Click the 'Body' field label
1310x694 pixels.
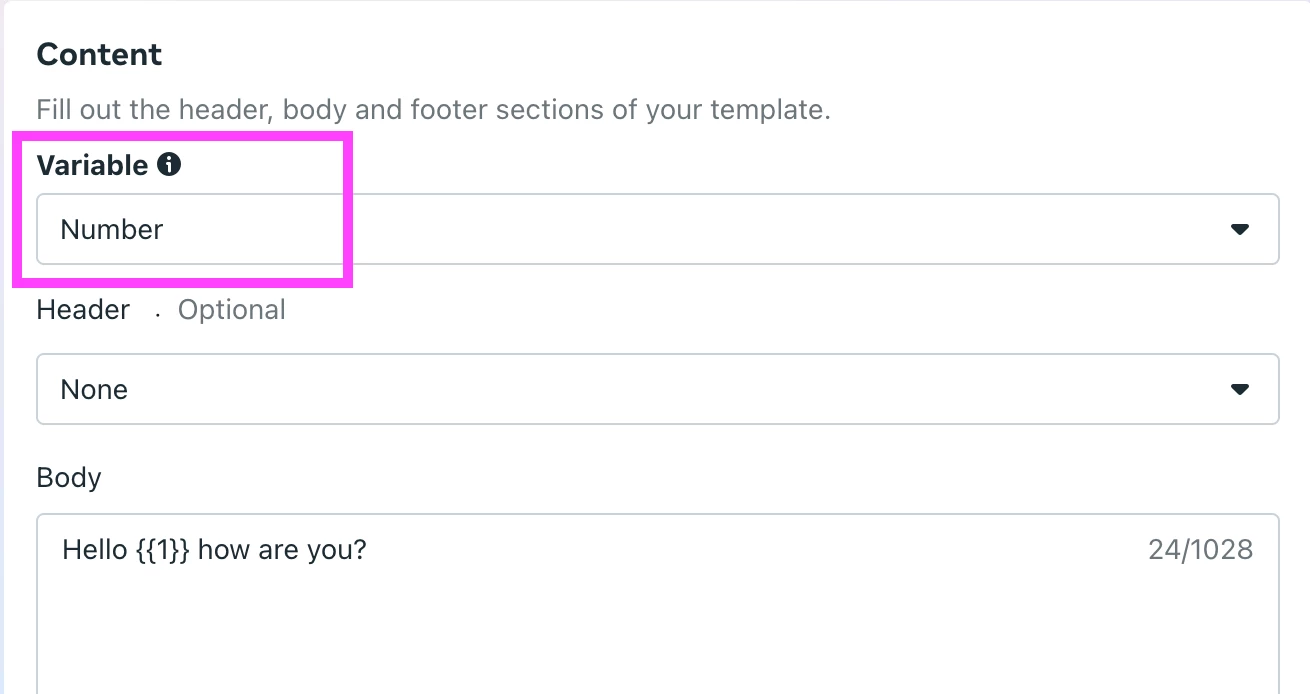tap(69, 477)
